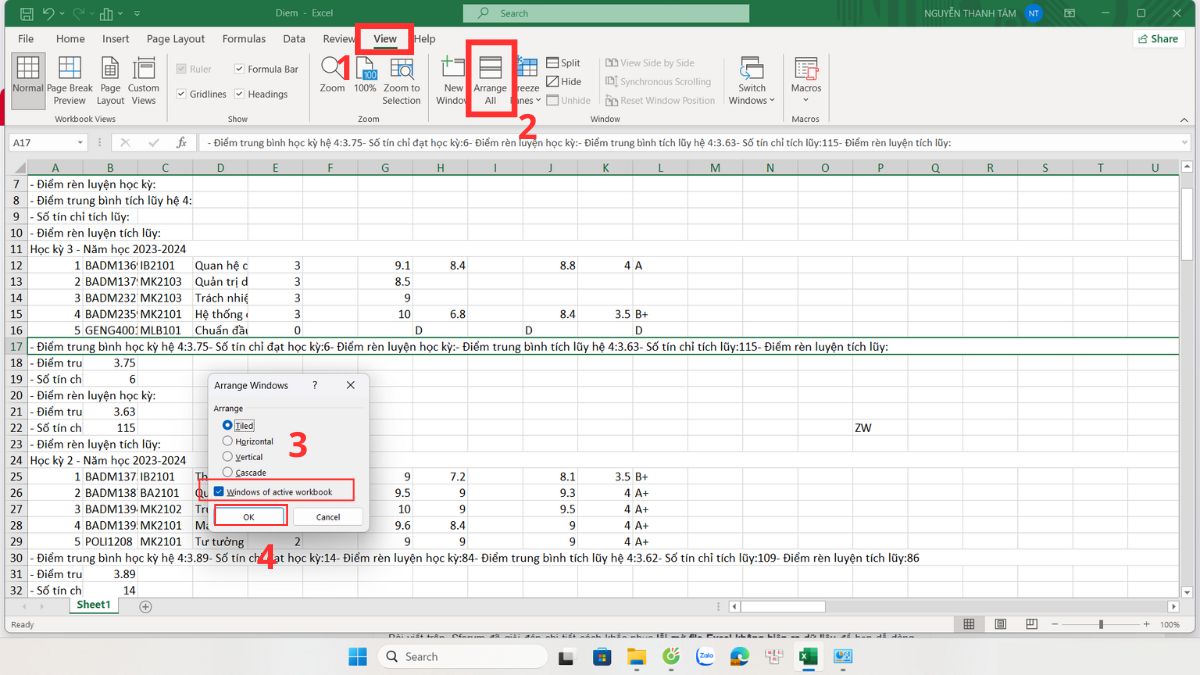Open a New Window
This screenshot has width=1200, height=675.
point(453,80)
